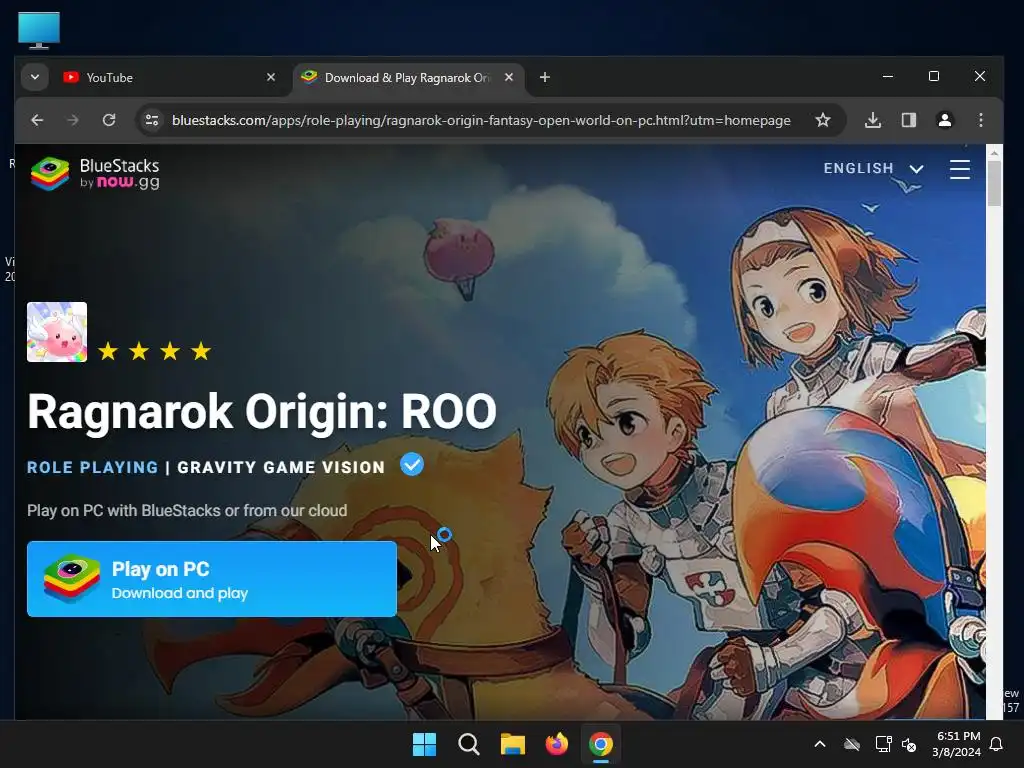Click the network display tray icon

(x=883, y=744)
